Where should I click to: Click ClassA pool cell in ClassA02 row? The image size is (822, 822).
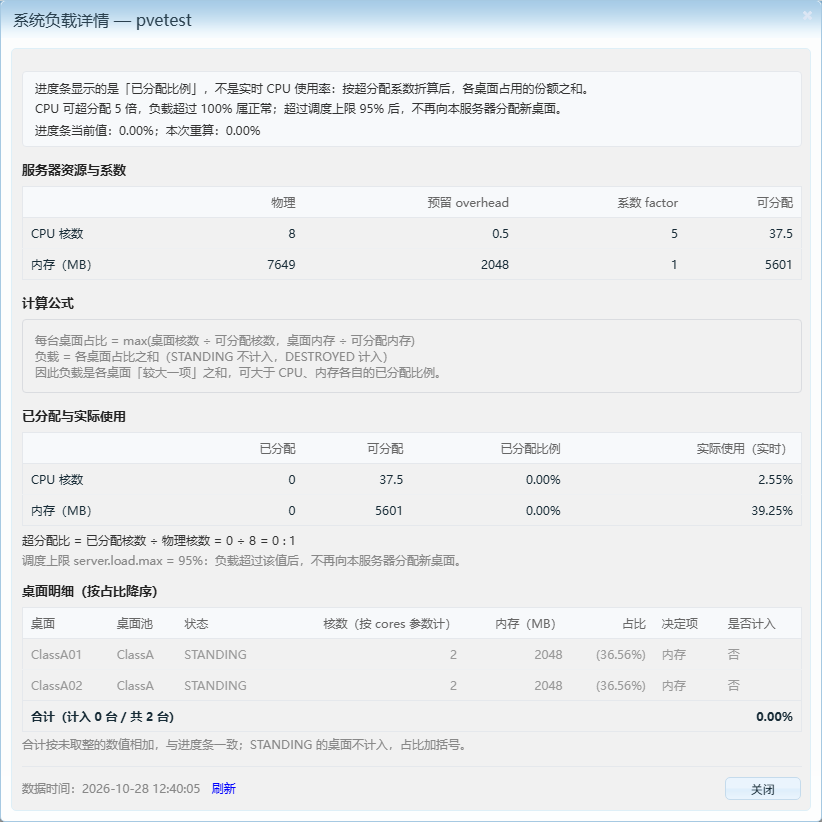pyautogui.click(x=135, y=685)
